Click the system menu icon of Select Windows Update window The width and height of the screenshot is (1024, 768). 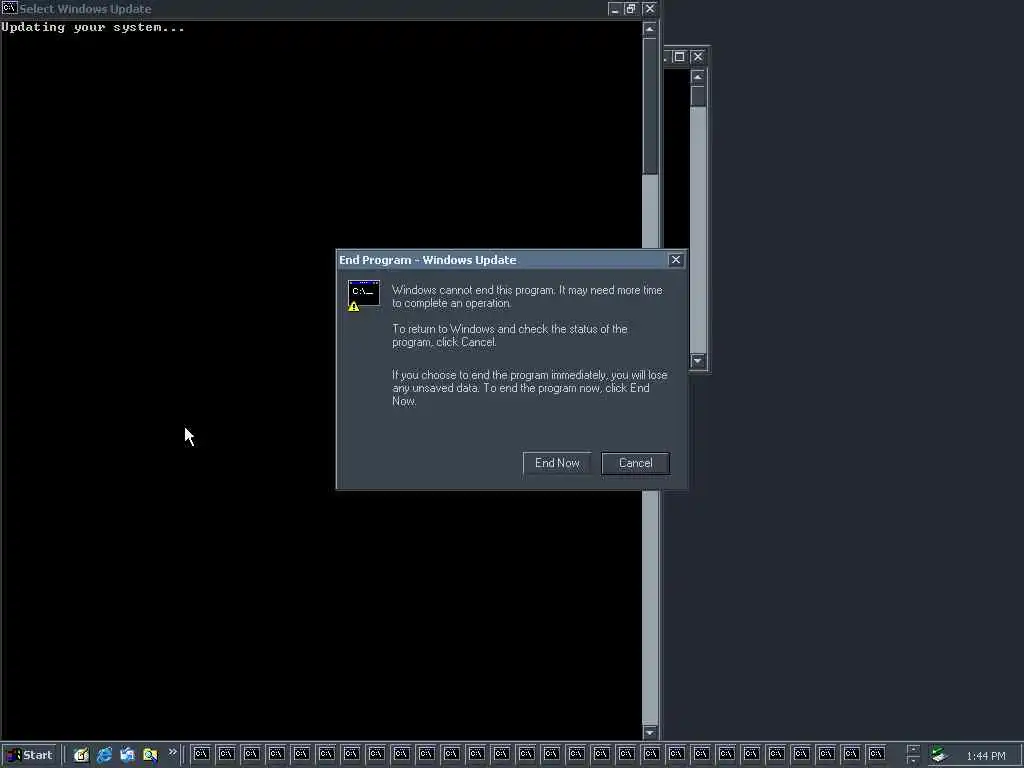pos(9,8)
